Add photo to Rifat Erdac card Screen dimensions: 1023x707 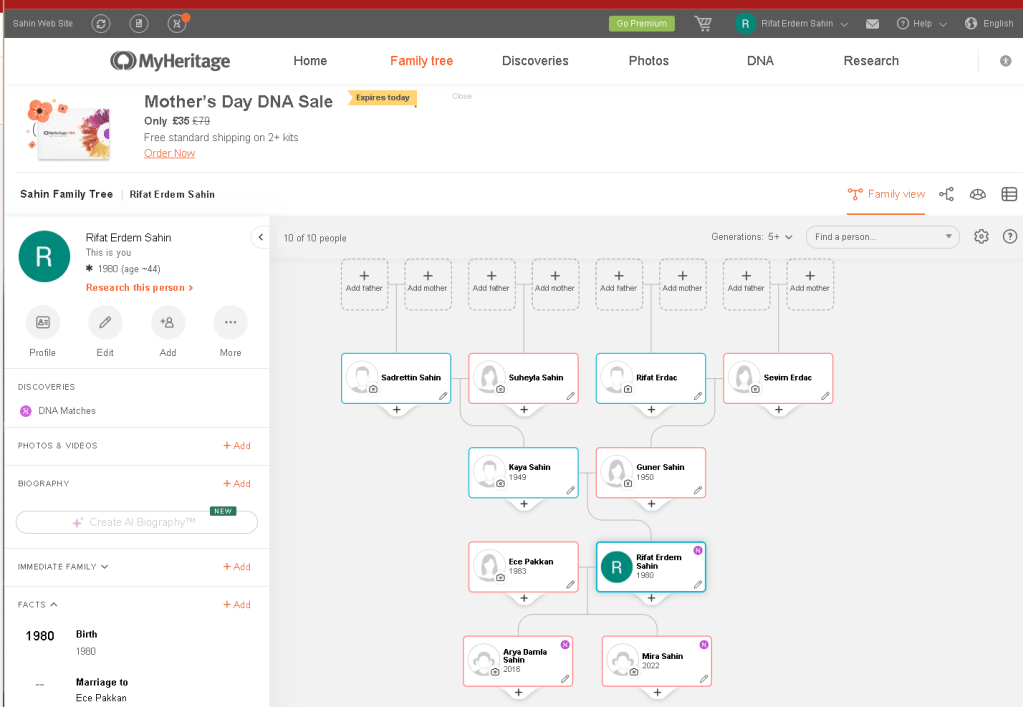(x=628, y=389)
